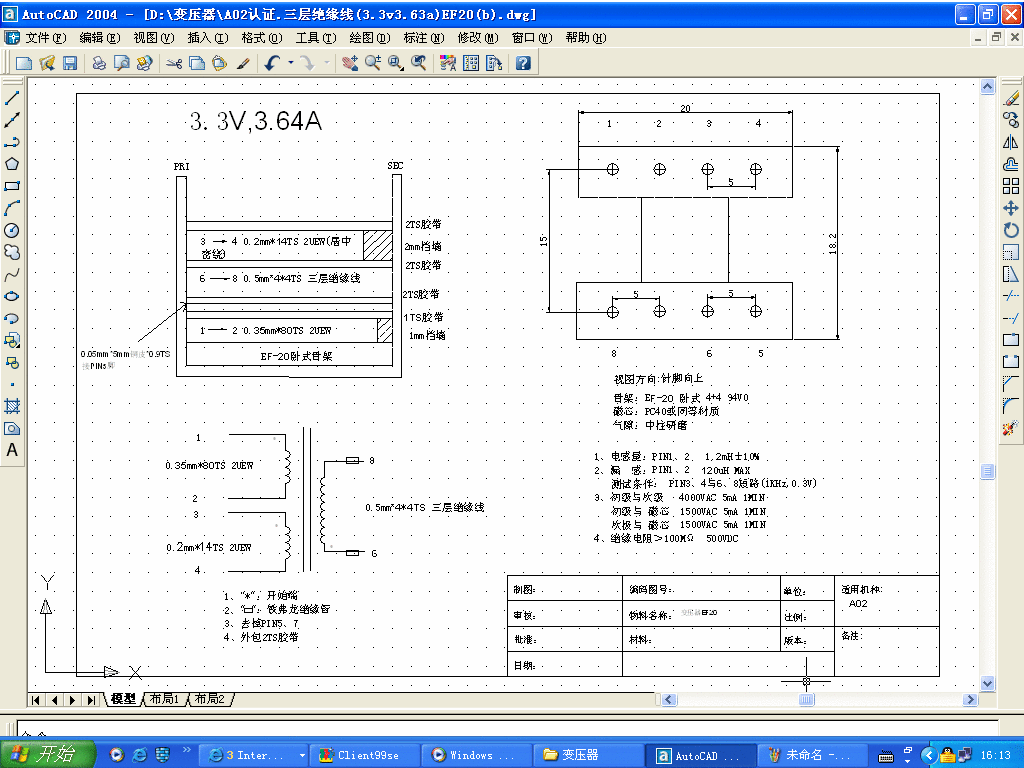1024x768 pixels.
Task: Select the Arc draw tool
Action: pyautogui.click(x=12, y=208)
